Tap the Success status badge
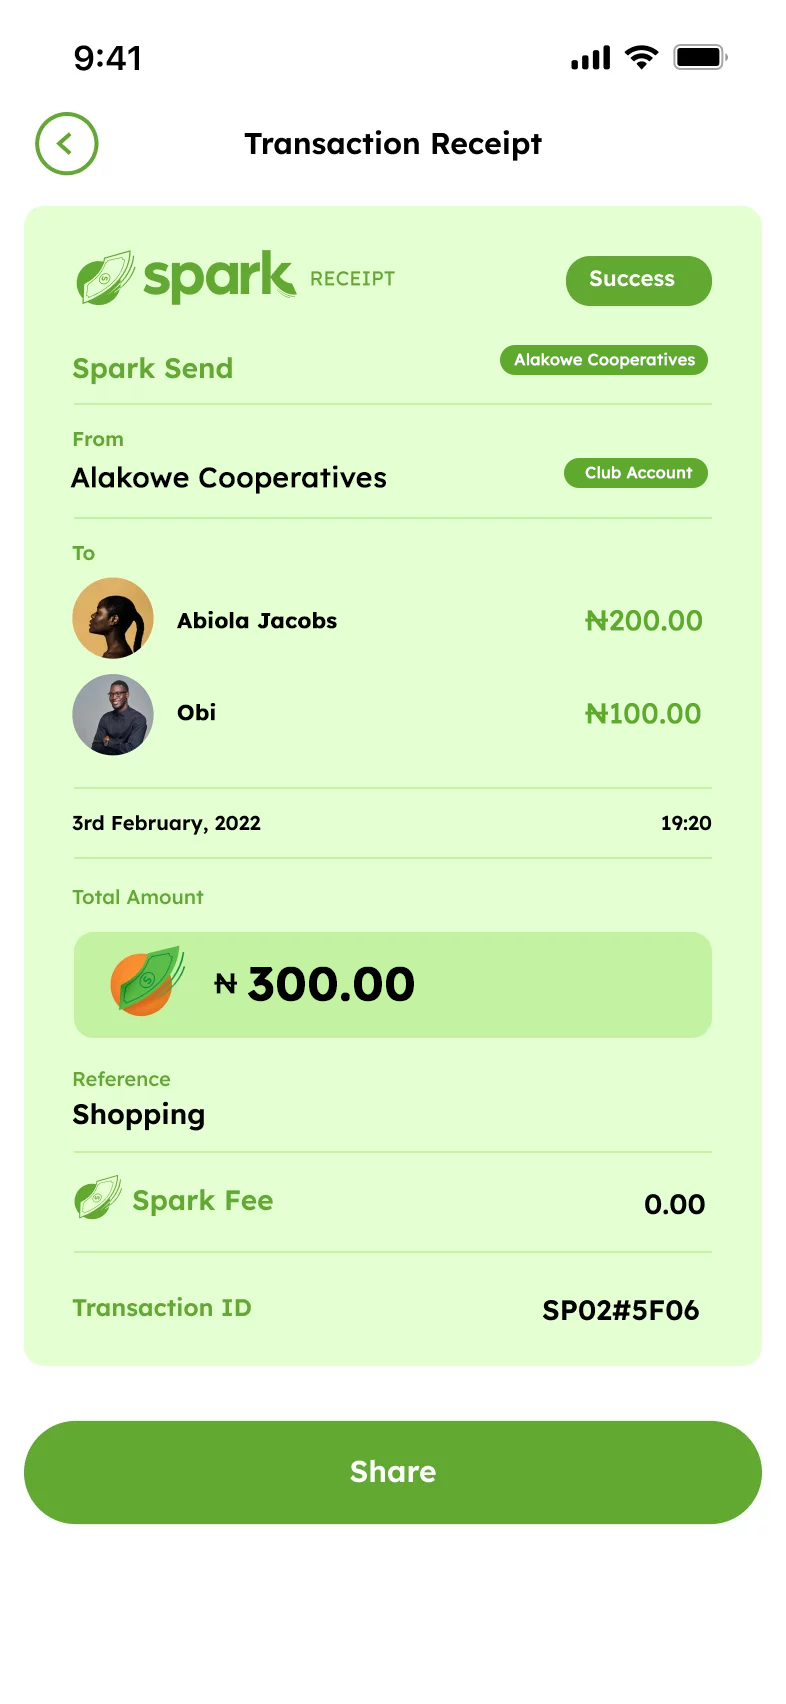The image size is (786, 1704). pyautogui.click(x=638, y=280)
